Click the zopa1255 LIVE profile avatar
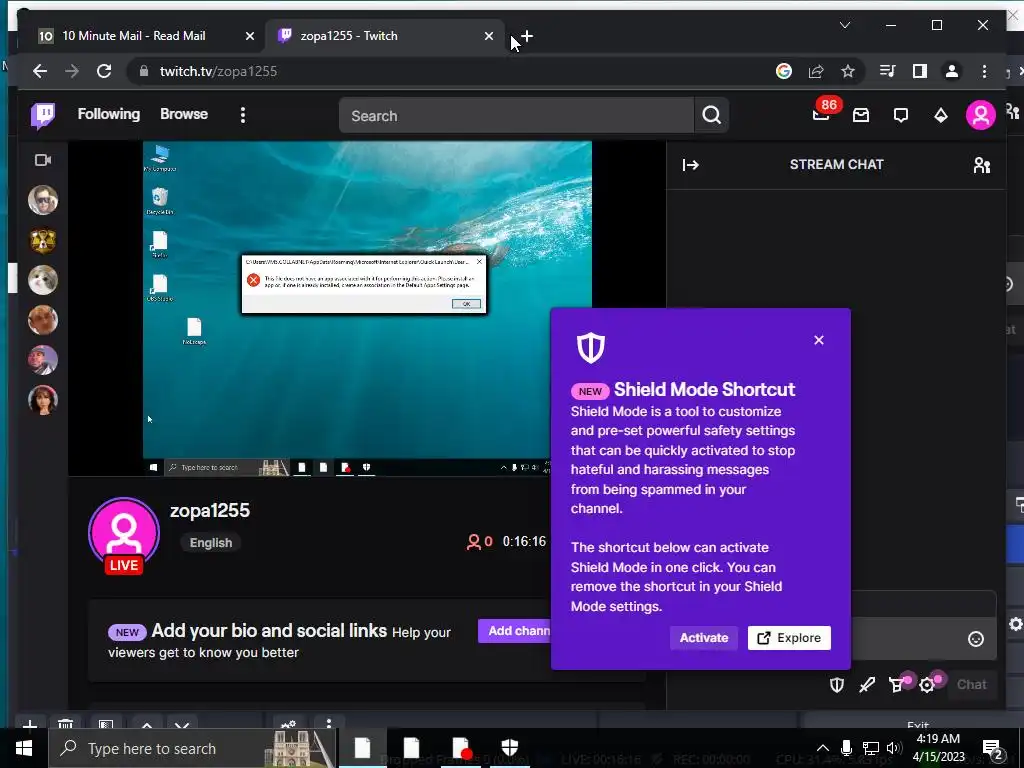Viewport: 1024px width, 768px height. tap(124, 536)
